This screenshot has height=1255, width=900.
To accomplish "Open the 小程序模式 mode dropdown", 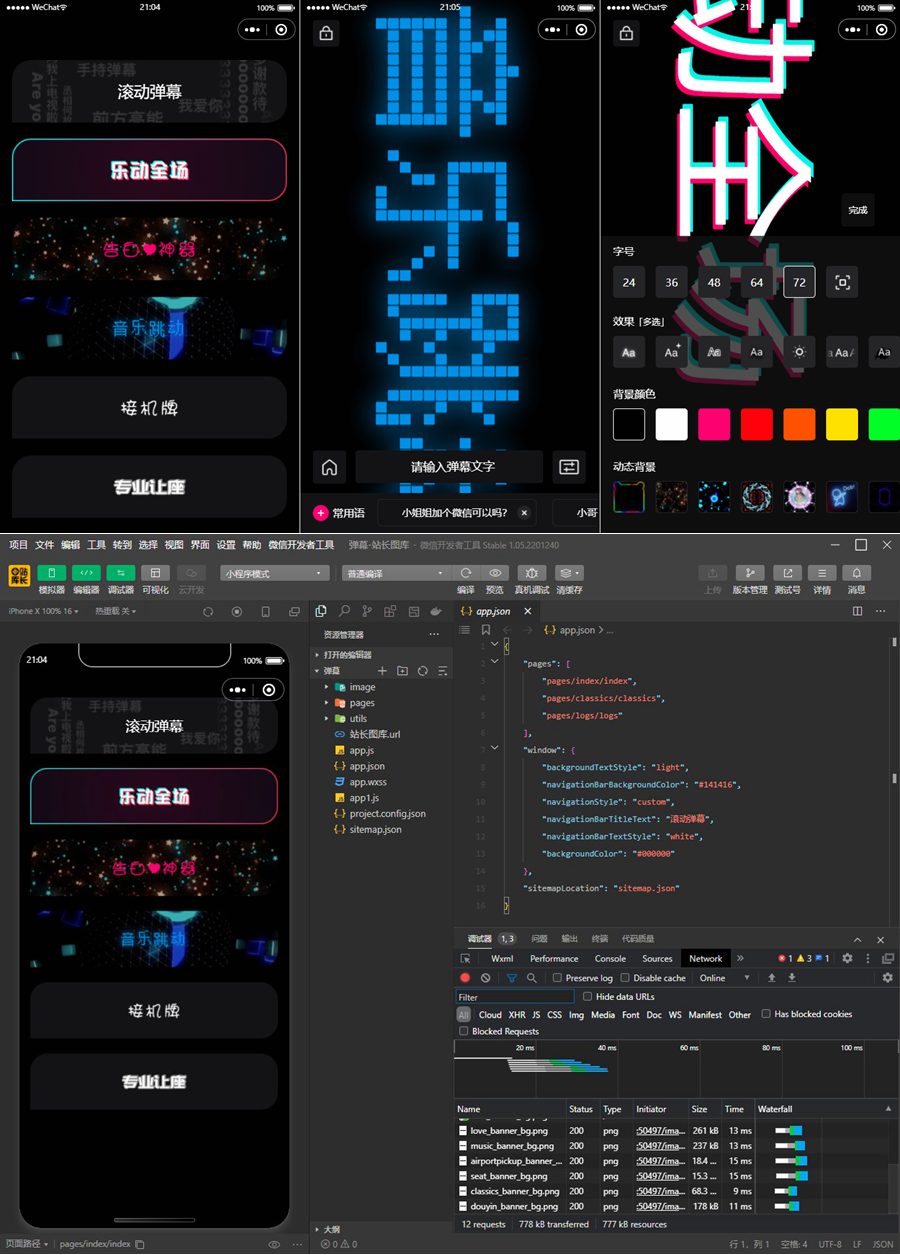I will 275,573.
